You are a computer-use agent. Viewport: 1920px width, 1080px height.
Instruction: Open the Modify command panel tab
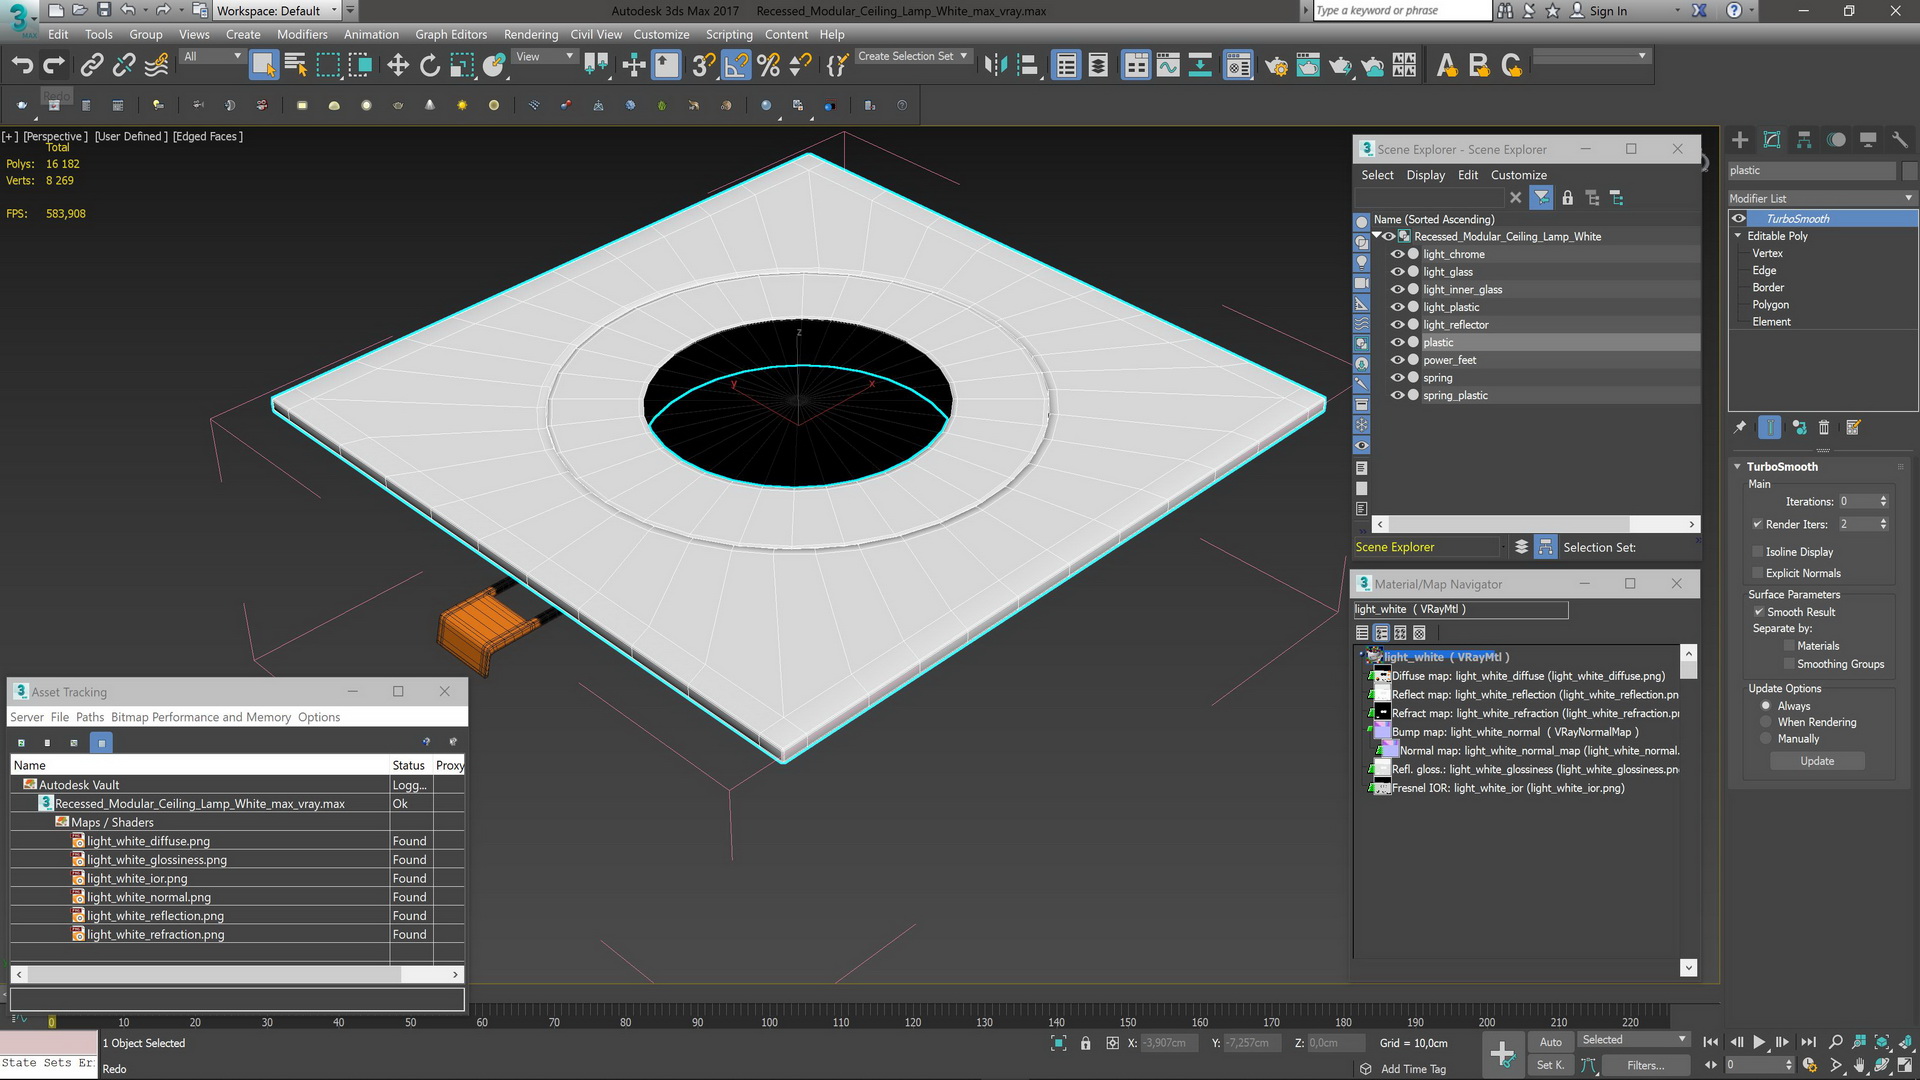[1772, 140]
